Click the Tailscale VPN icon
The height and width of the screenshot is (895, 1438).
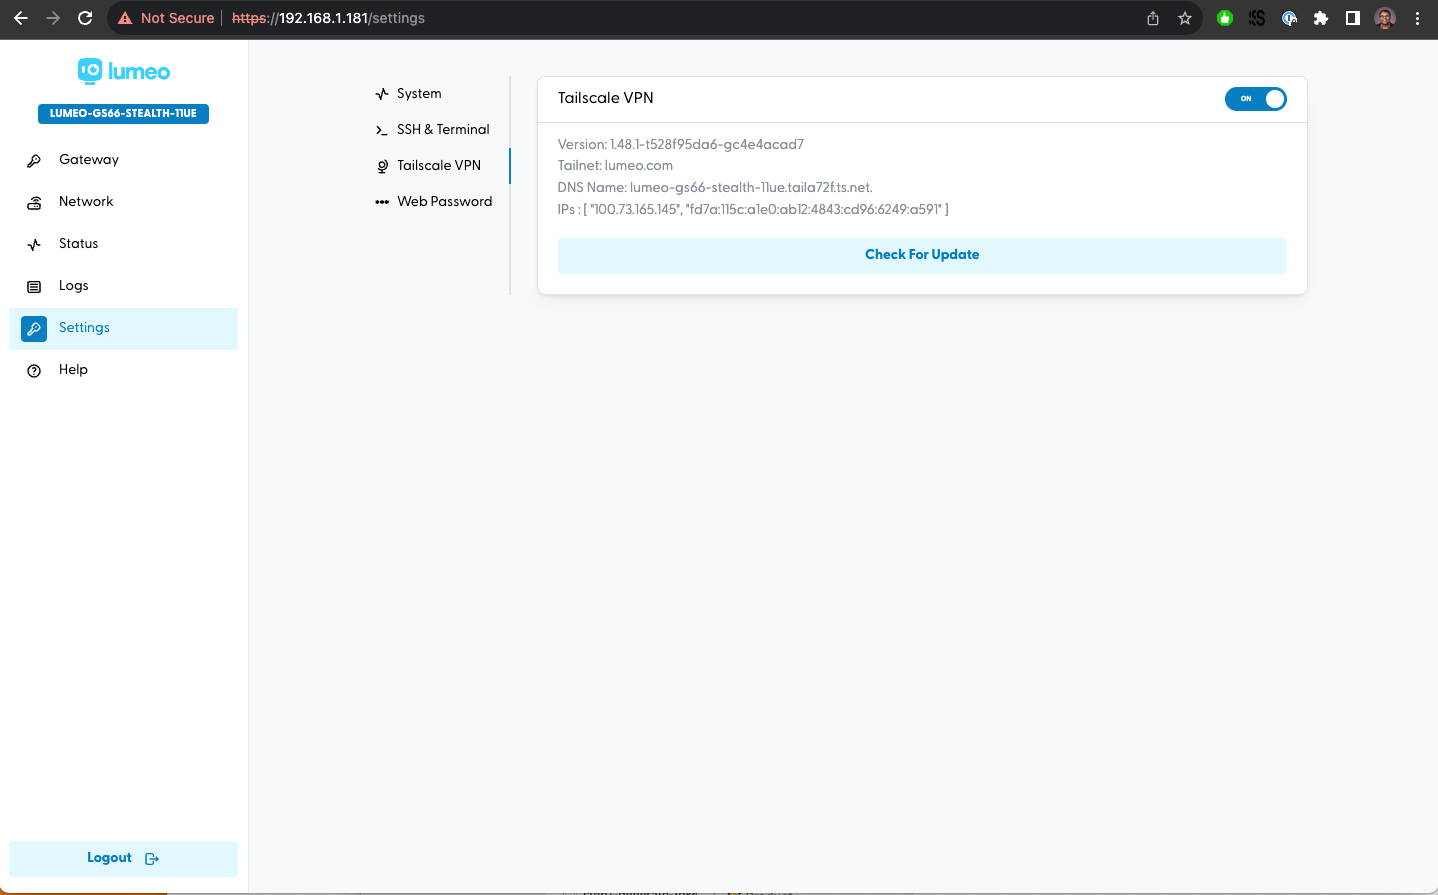click(x=382, y=166)
